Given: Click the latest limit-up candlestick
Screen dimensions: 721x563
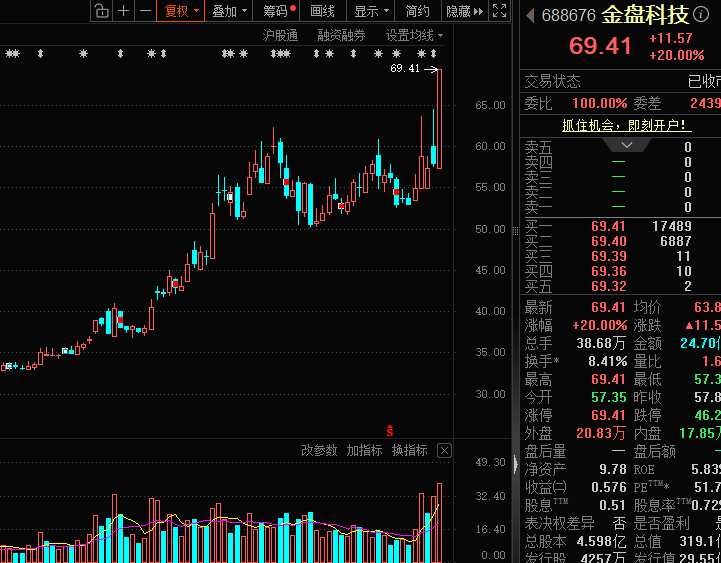Looking at the screenshot, I should pyautogui.click(x=440, y=119).
